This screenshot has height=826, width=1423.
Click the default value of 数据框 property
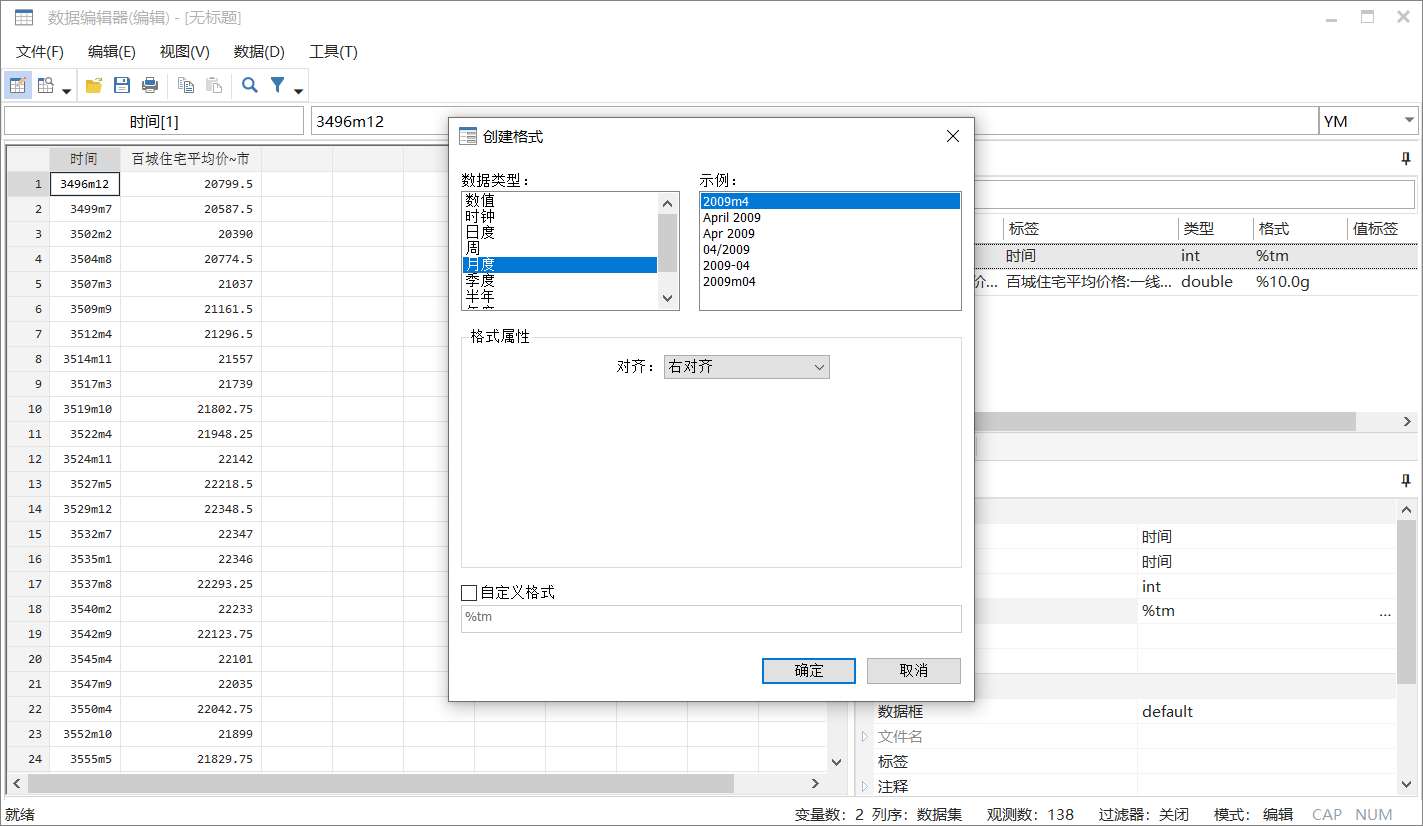(x=1268, y=712)
